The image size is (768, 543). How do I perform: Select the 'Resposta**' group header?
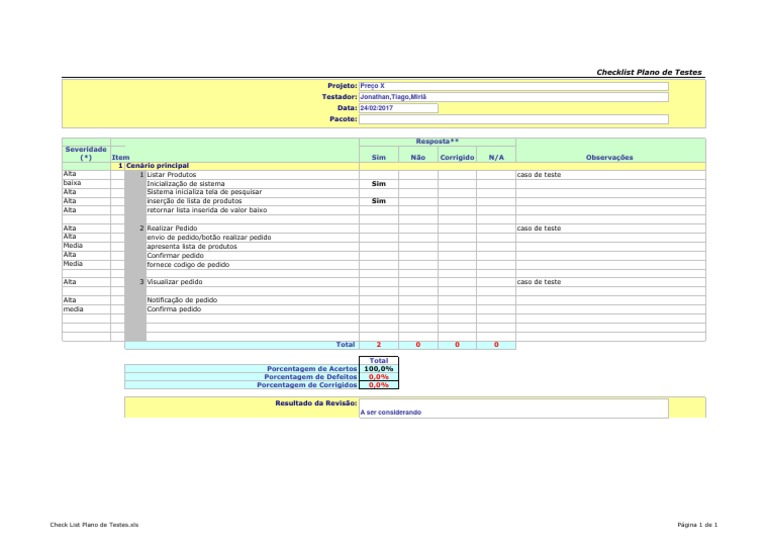pos(437,142)
